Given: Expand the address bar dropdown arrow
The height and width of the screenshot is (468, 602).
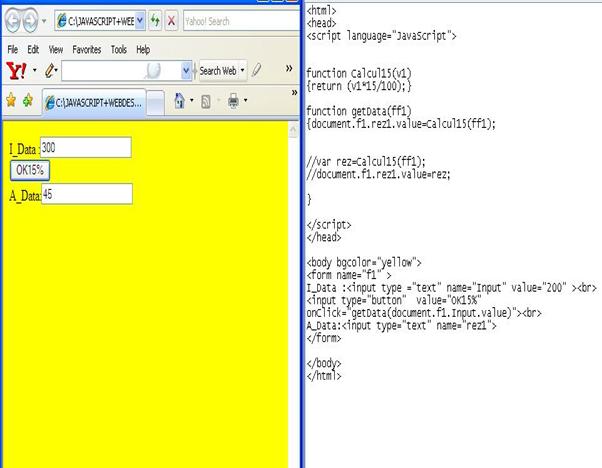Looking at the screenshot, I should pyautogui.click(x=140, y=21).
